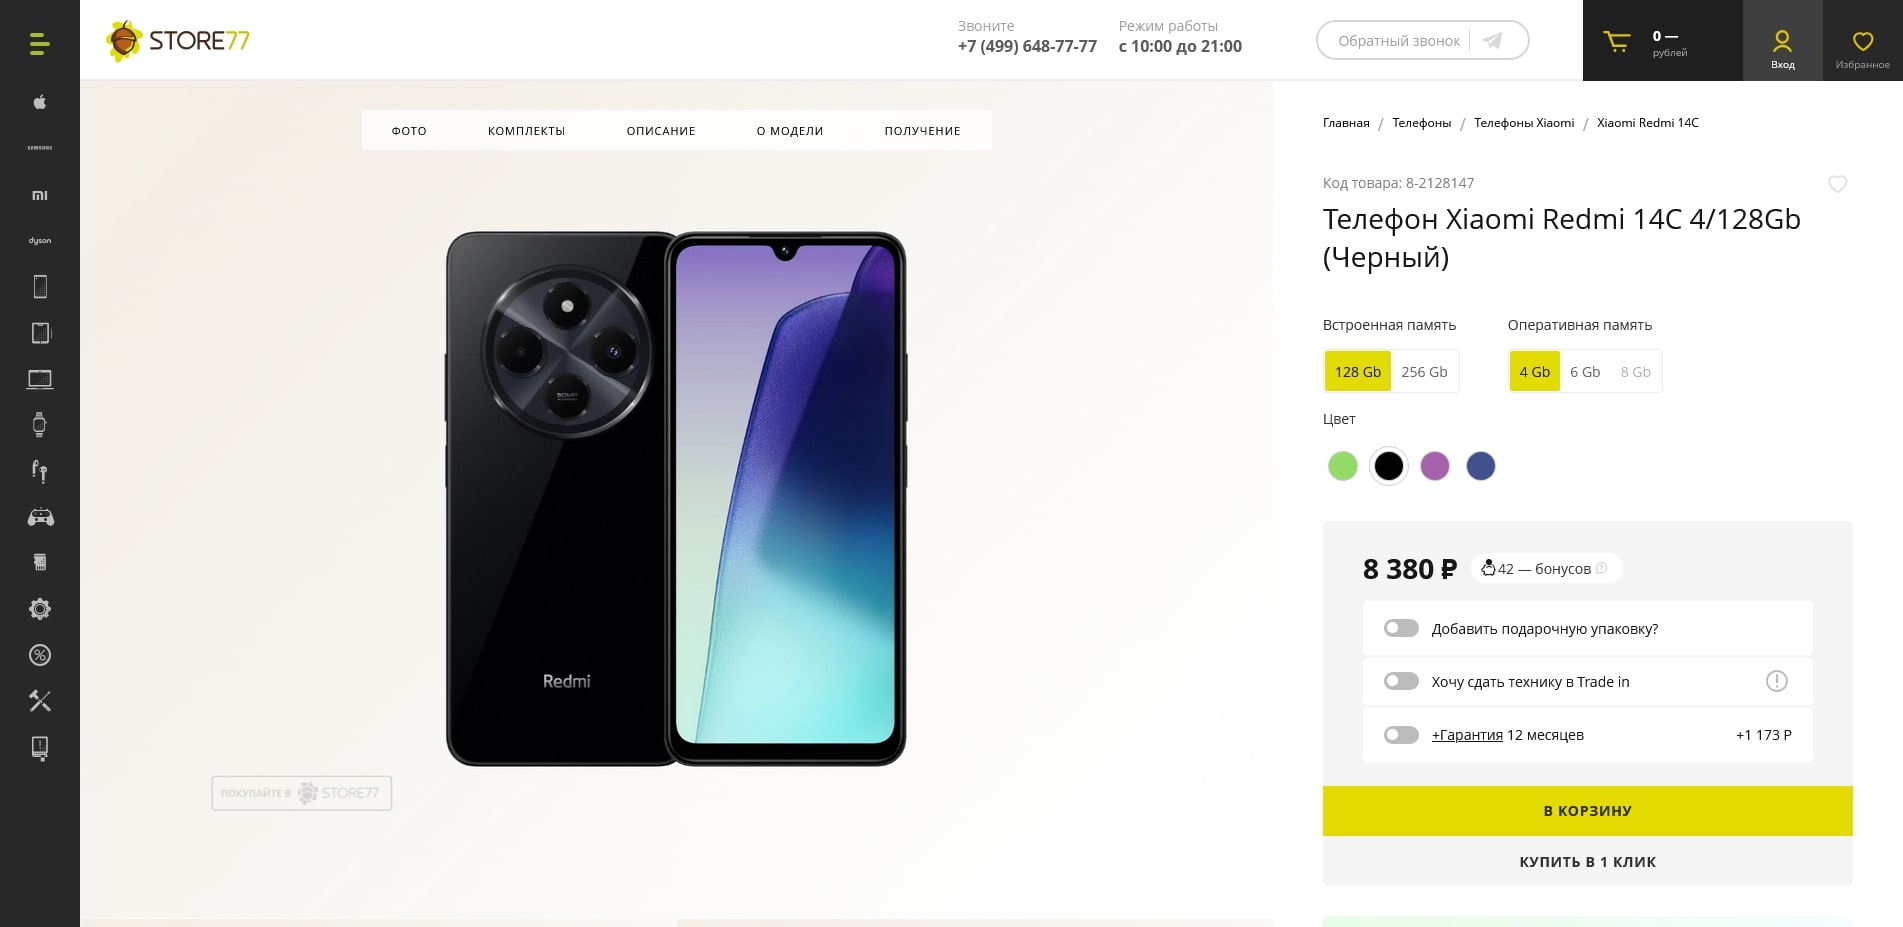This screenshot has height=927, width=1903.
Task: Select 256 Gb storage option
Action: 1424,372
